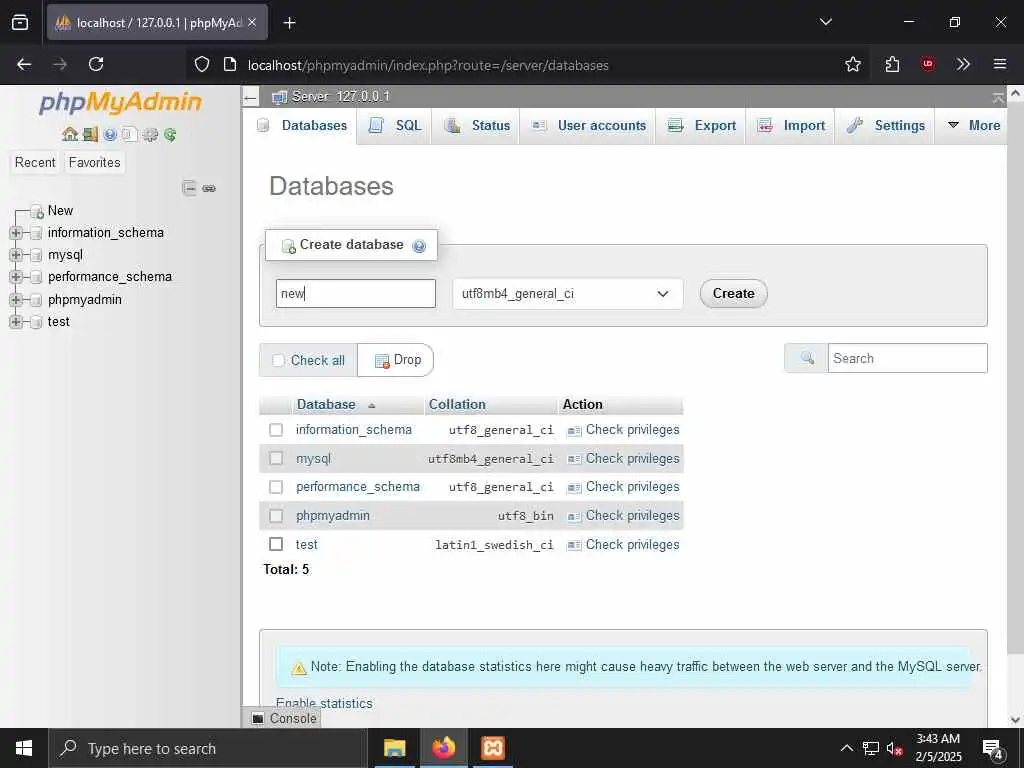Open the phpMyAdmin Home icon
1024x768 pixels.
[x=70, y=135]
